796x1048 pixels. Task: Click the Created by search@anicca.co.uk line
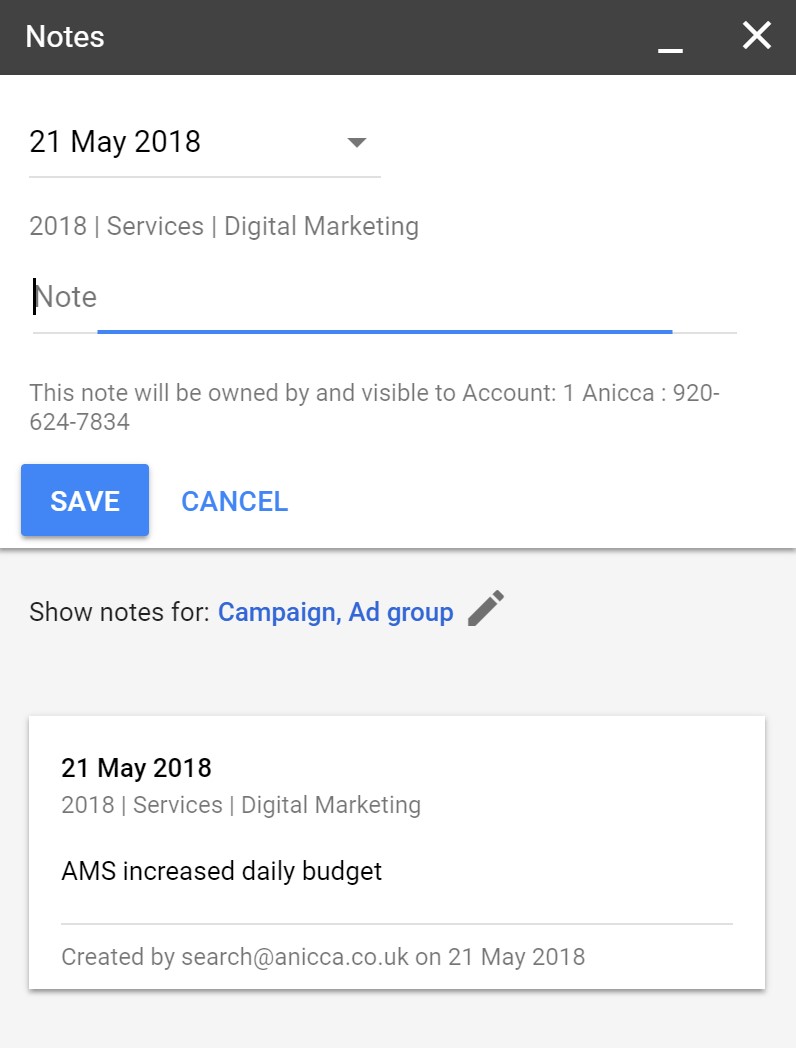pos(323,957)
